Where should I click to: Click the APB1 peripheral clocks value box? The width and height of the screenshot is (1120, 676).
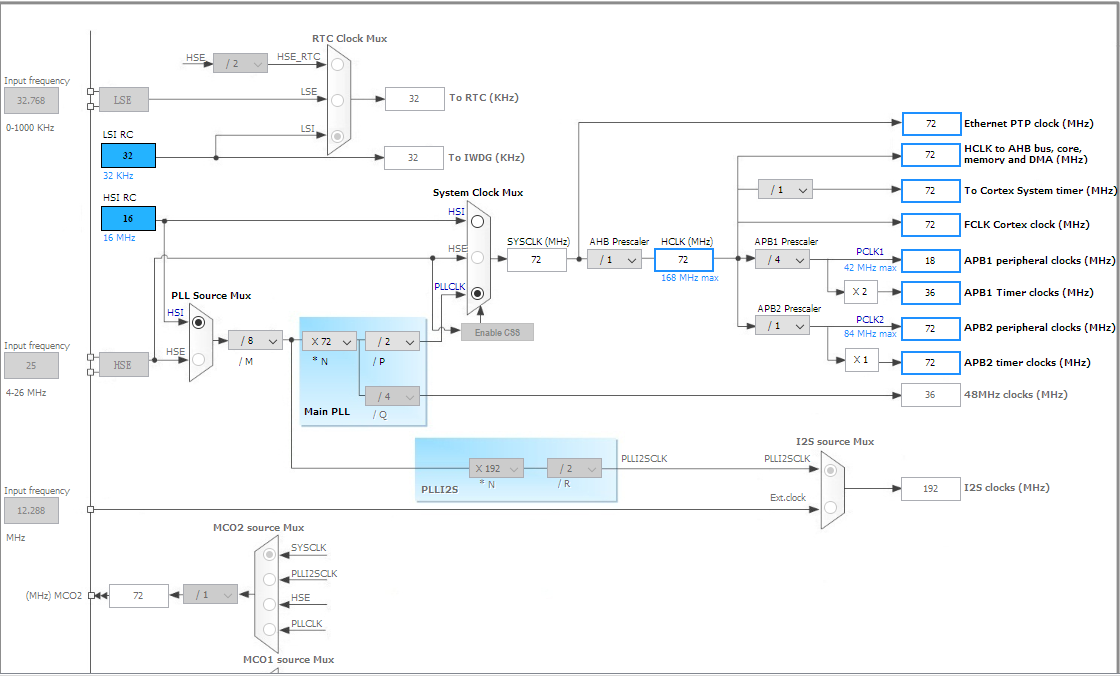931,261
